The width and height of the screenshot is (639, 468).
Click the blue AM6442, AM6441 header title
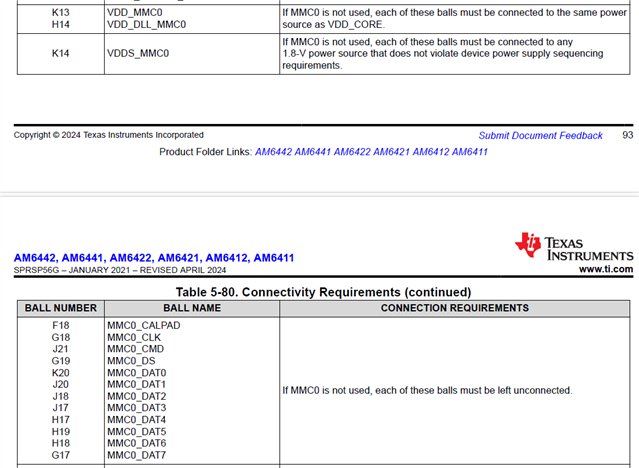click(154, 258)
